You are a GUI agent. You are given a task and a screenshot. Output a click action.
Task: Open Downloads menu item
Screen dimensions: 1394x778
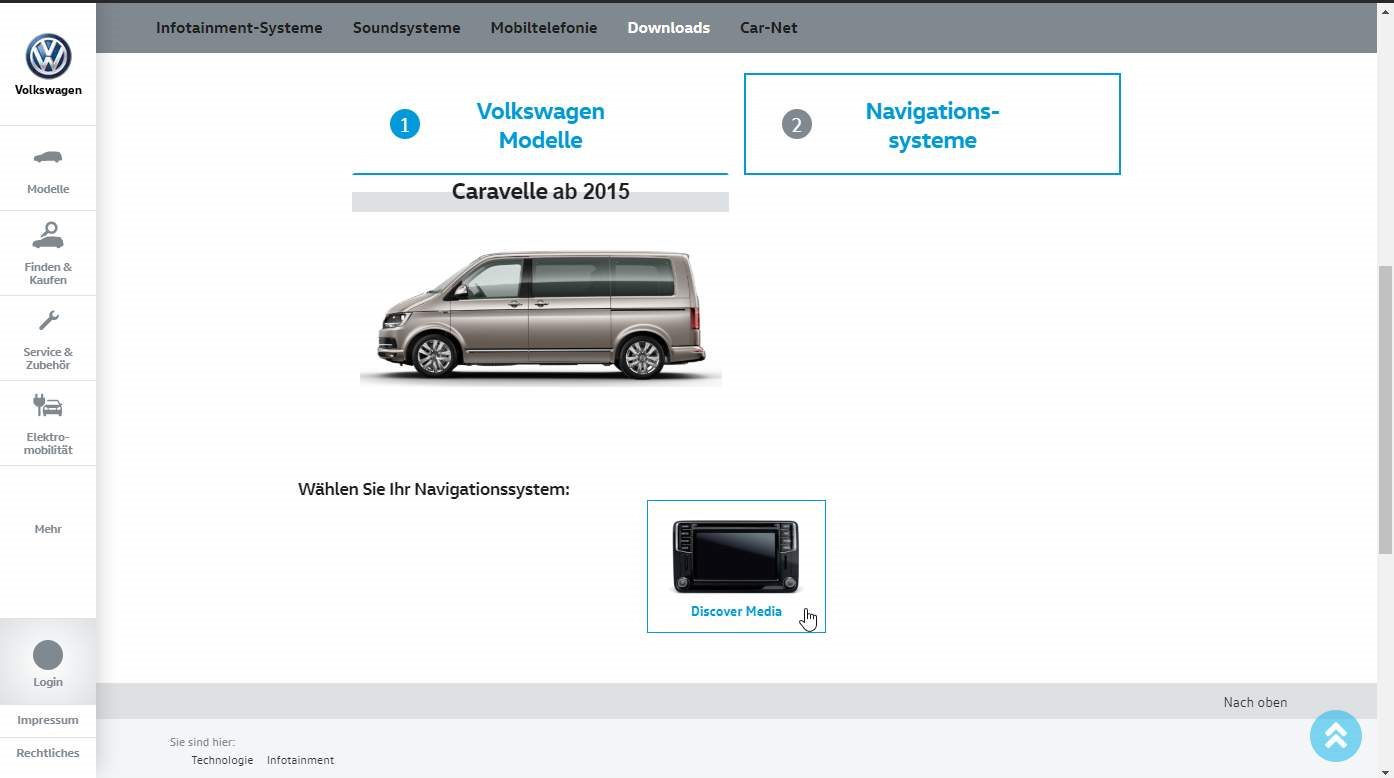click(x=669, y=28)
